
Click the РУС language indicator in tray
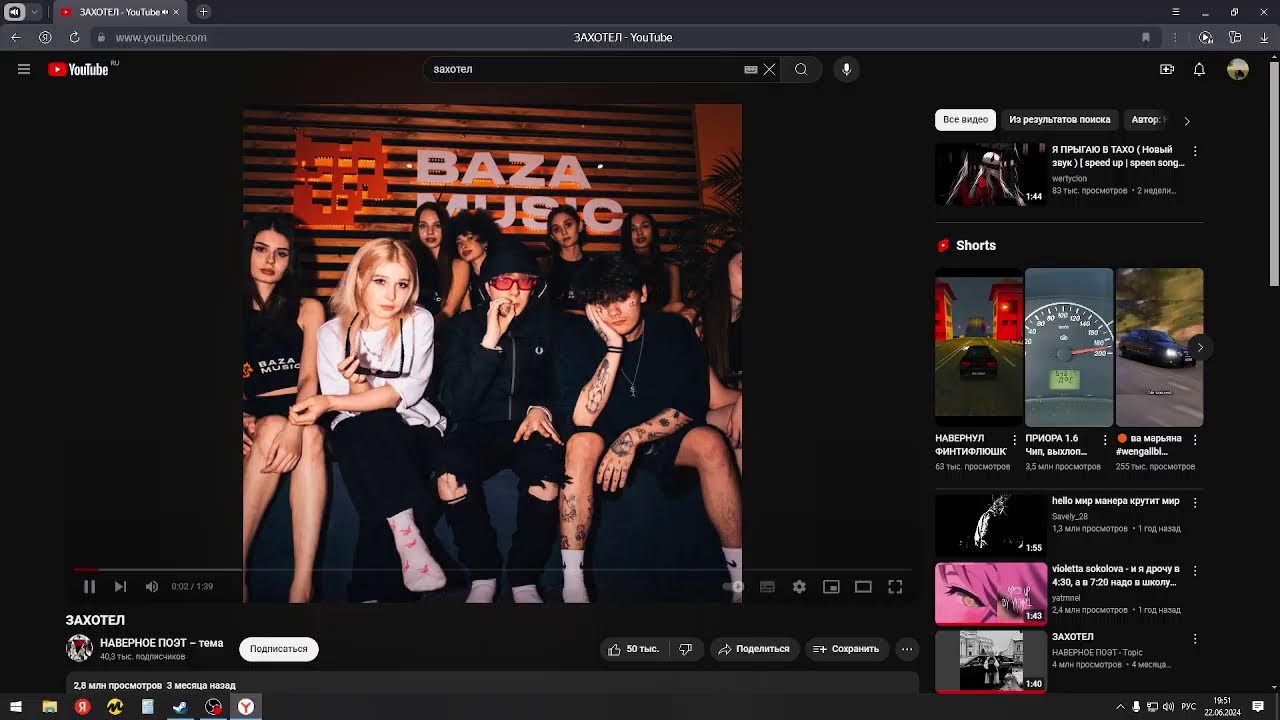click(1189, 707)
